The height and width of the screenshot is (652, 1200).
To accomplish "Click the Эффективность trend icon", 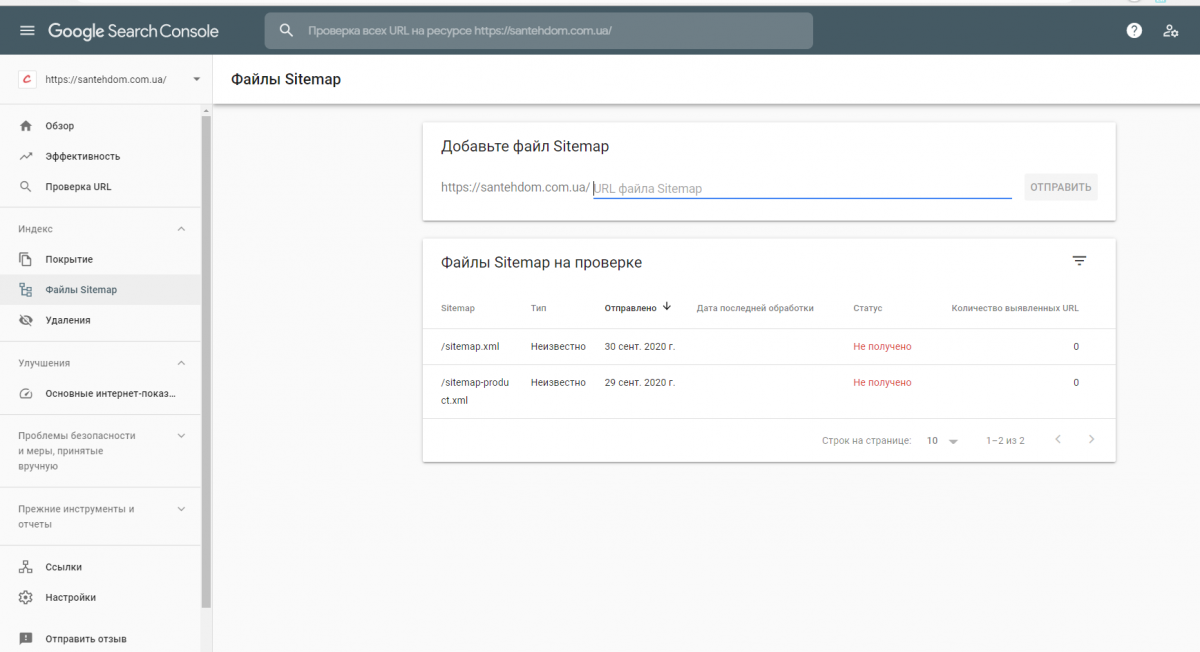I will pos(26,156).
